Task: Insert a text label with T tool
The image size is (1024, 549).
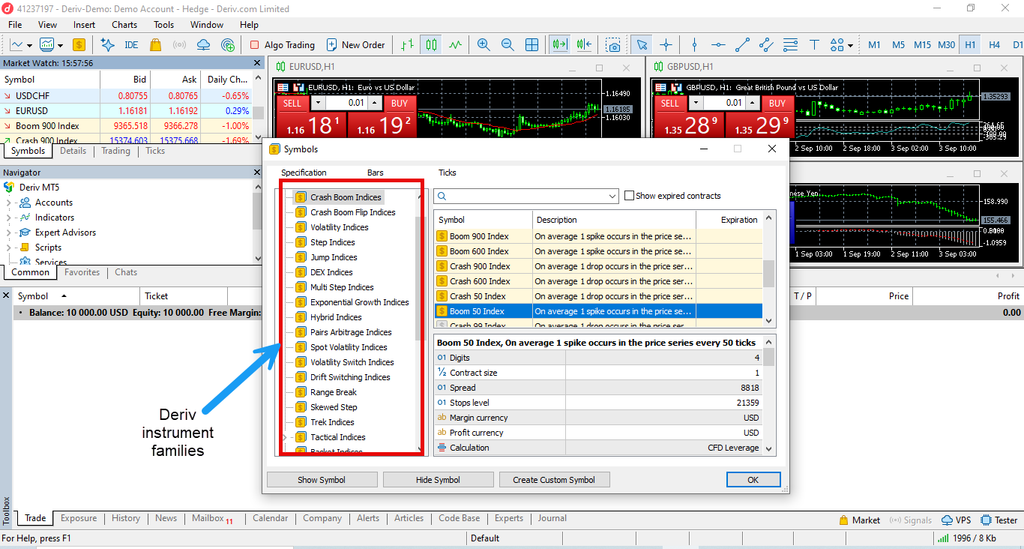Action: coord(814,45)
